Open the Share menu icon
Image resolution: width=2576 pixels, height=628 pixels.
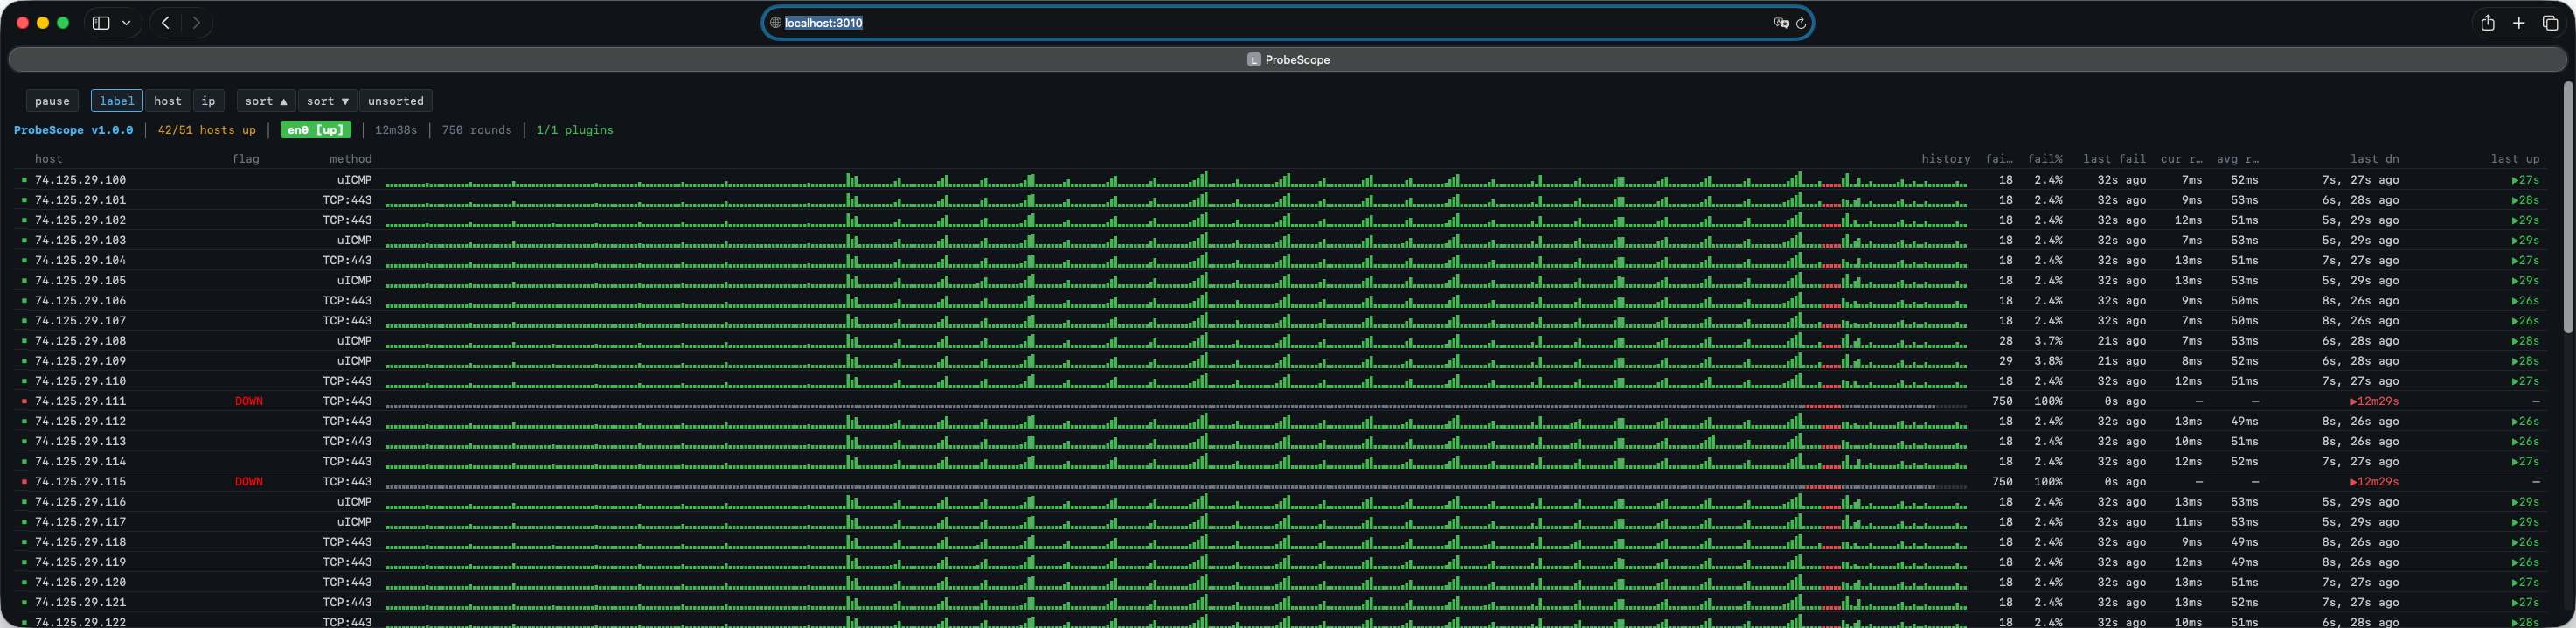[x=2487, y=23]
